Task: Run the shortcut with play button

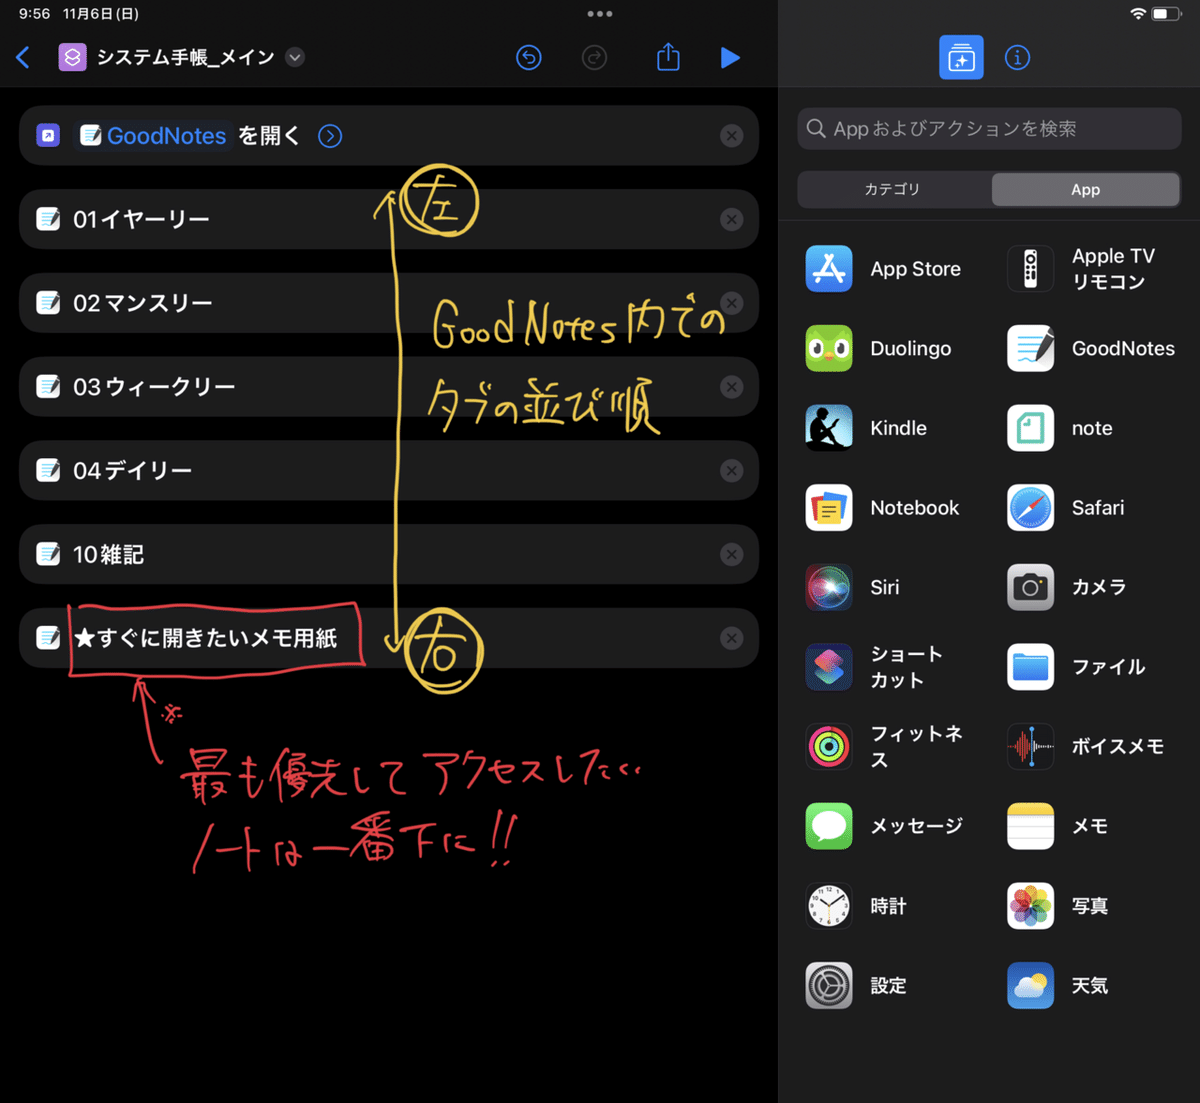Action: tap(730, 58)
